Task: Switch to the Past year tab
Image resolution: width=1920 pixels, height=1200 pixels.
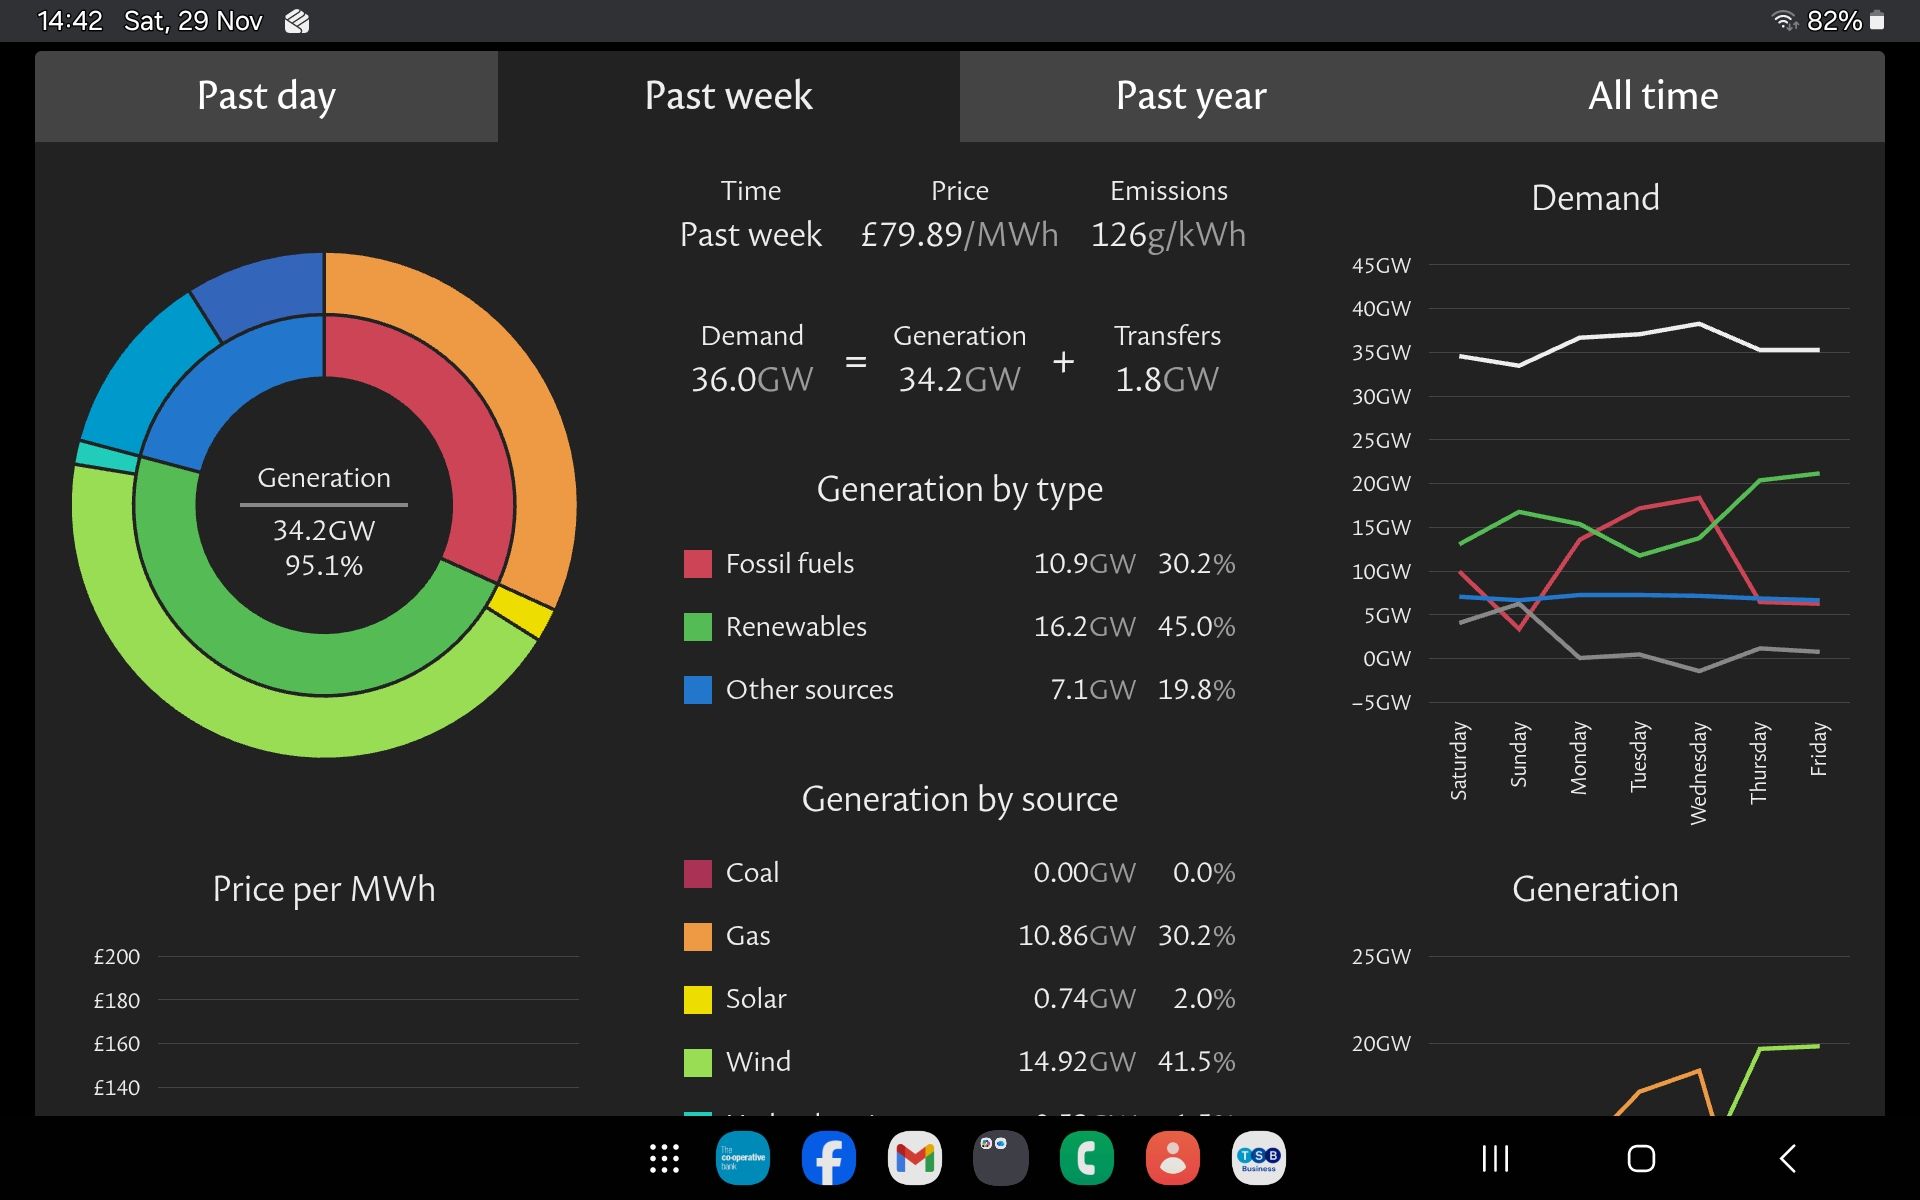Action: 1190,96
